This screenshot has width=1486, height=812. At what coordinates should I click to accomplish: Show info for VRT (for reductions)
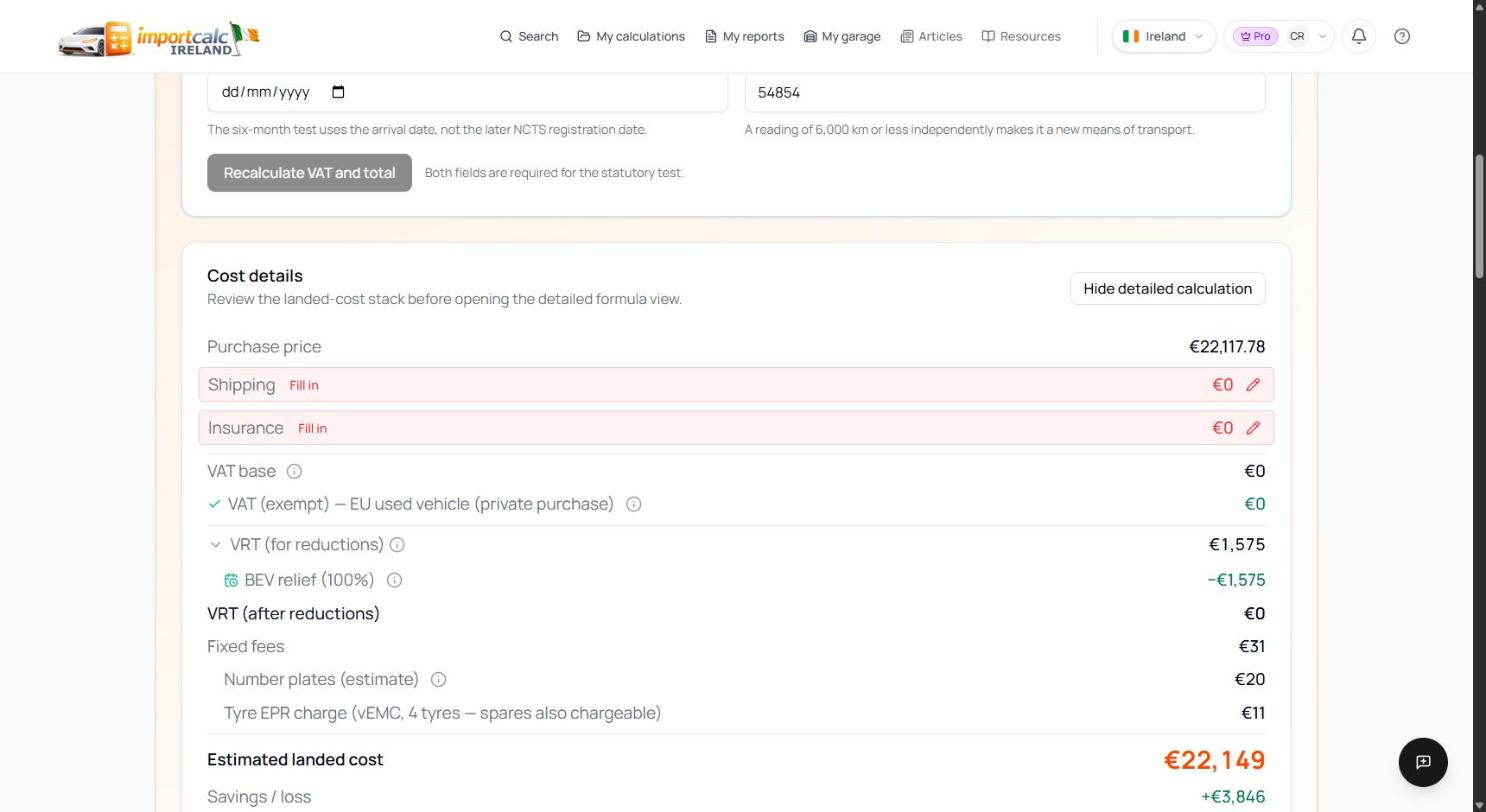(x=397, y=545)
